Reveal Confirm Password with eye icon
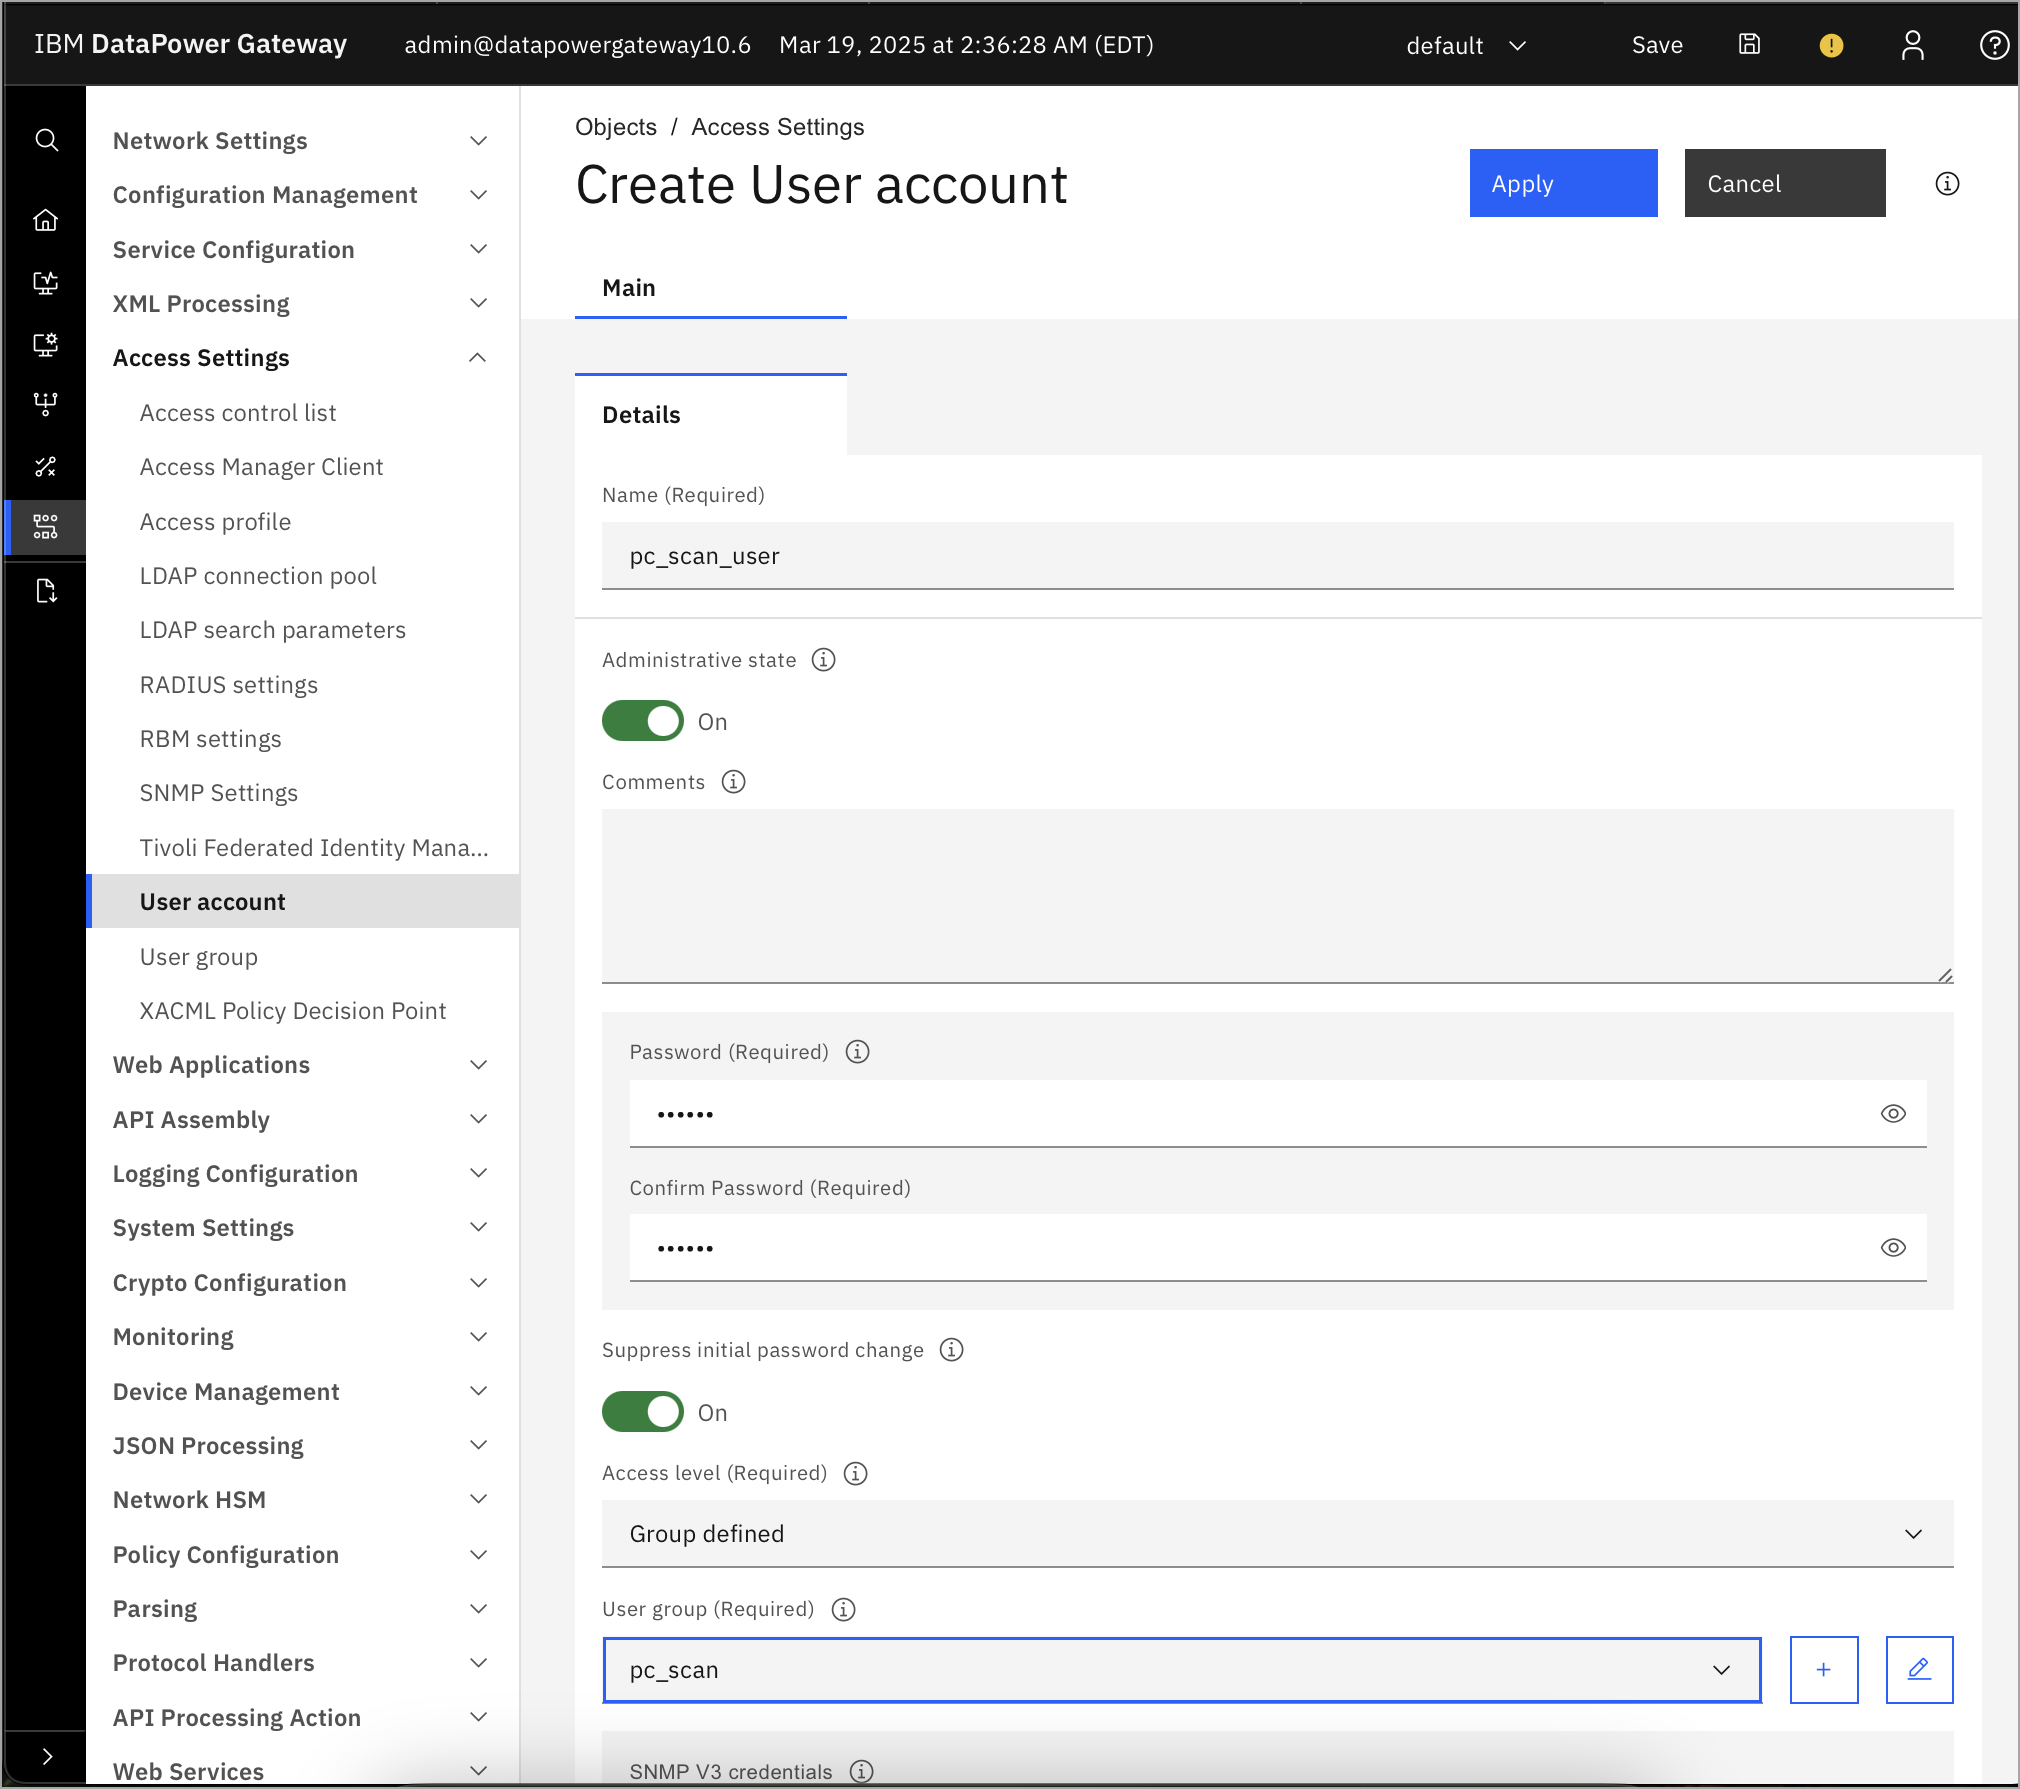 point(1893,1247)
